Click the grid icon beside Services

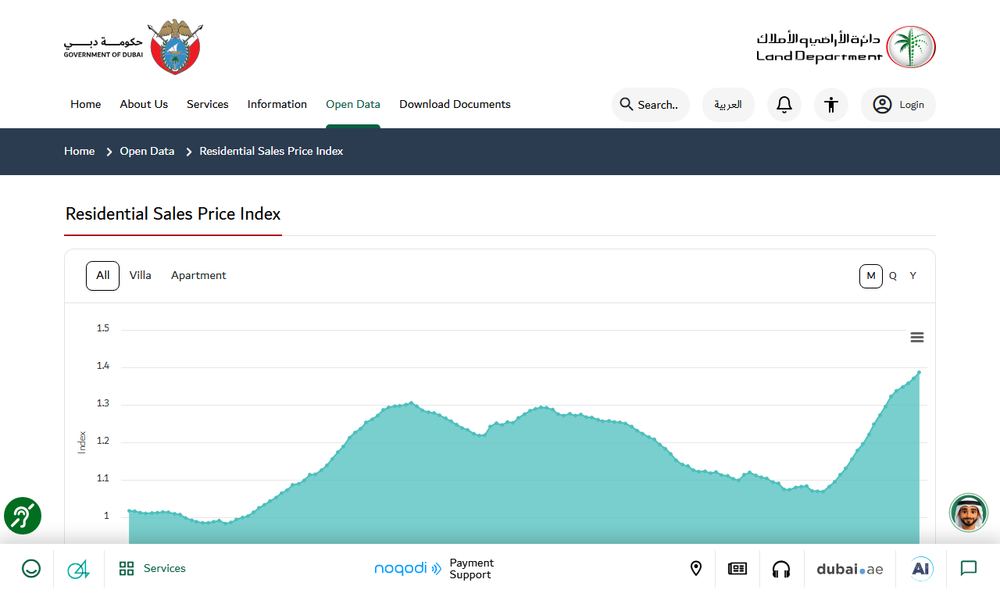coord(126,568)
